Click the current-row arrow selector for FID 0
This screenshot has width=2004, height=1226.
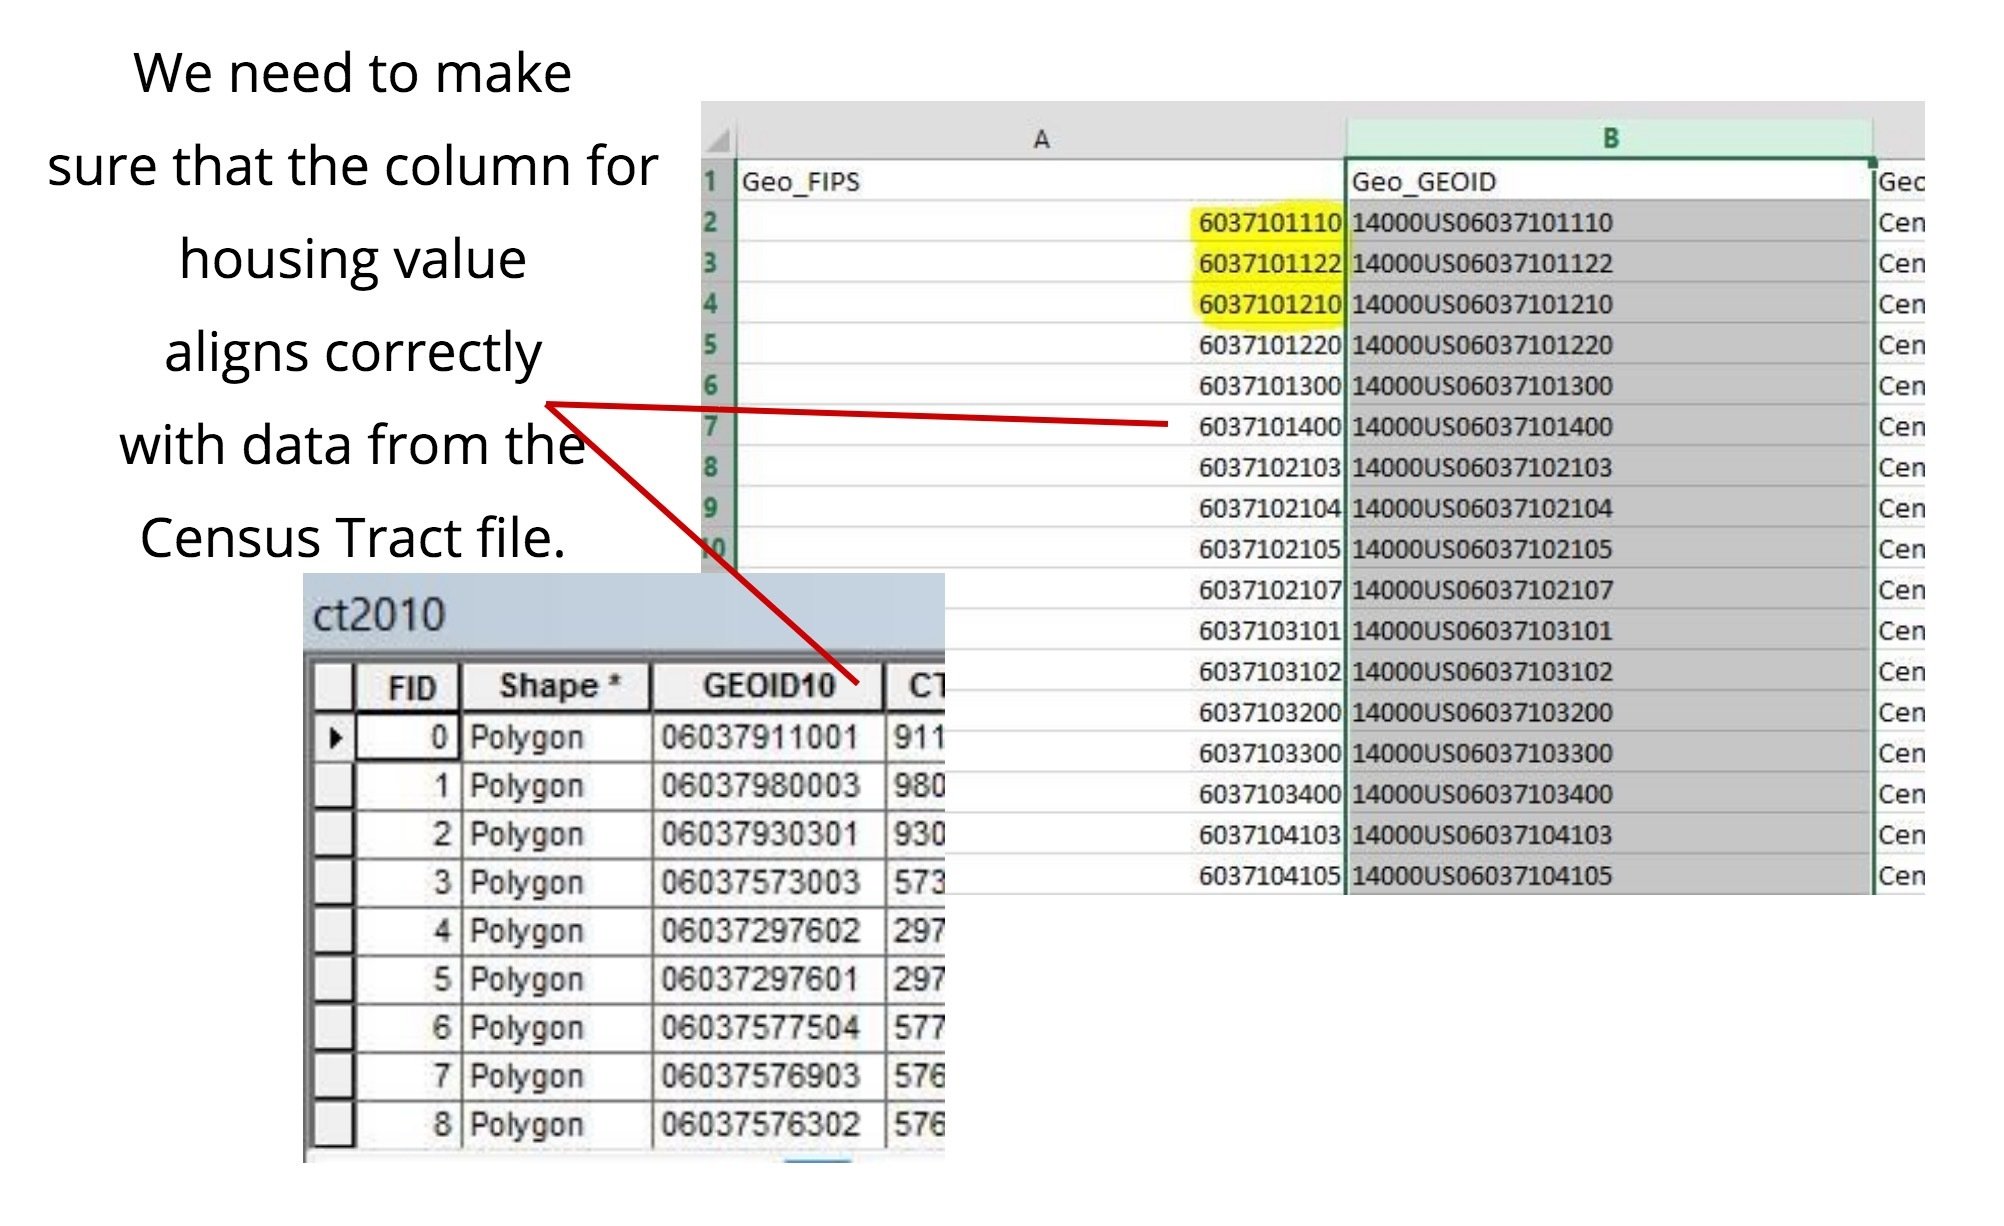point(335,738)
